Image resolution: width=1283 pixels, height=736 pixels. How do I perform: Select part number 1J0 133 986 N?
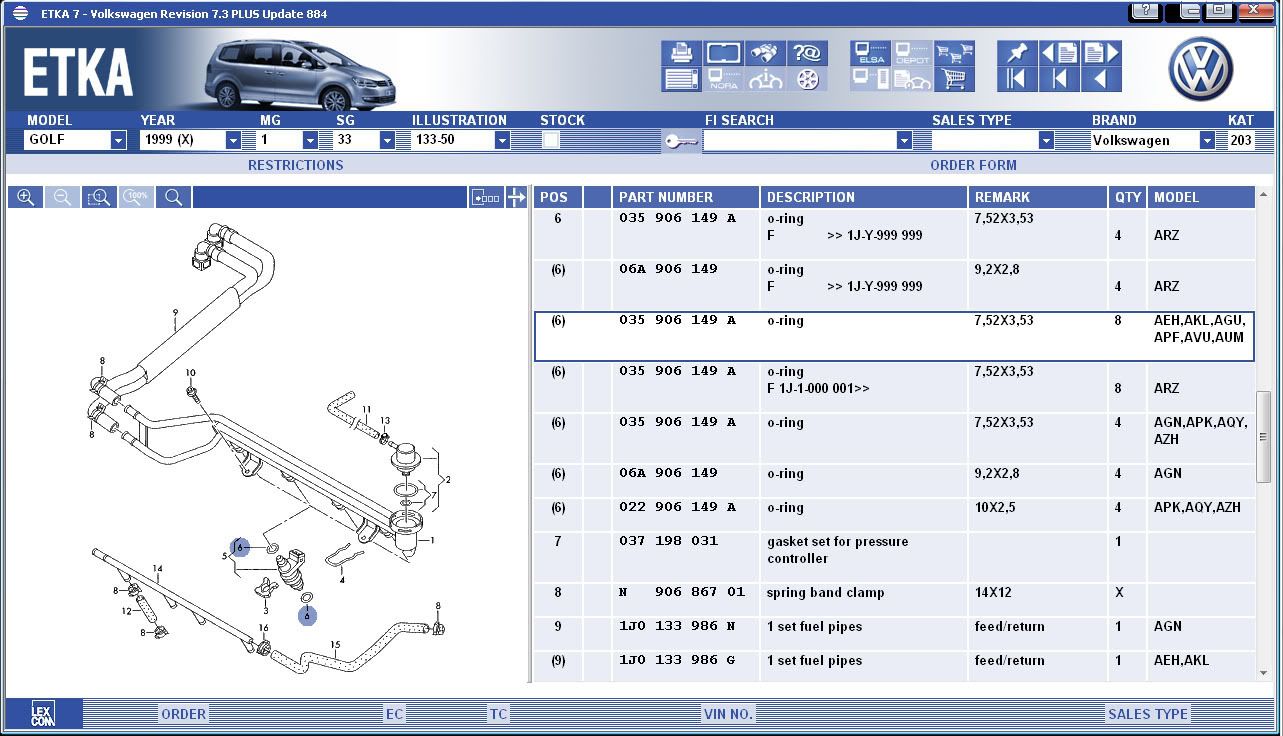677,626
